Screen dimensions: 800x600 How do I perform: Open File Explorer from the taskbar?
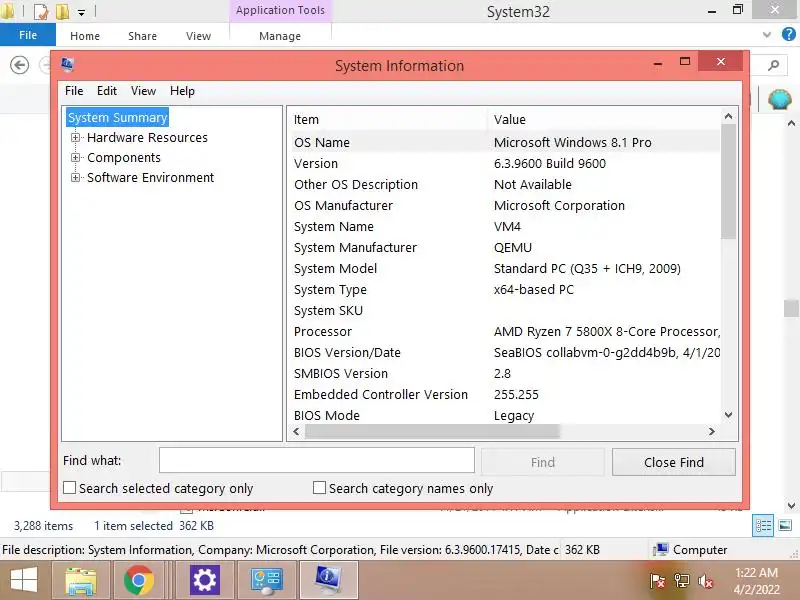81,581
